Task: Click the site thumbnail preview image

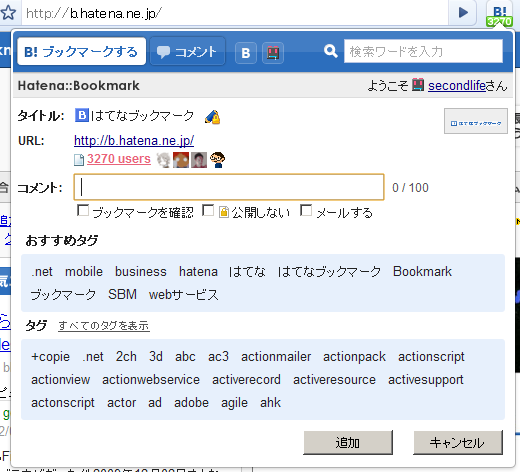Action: tap(476, 121)
